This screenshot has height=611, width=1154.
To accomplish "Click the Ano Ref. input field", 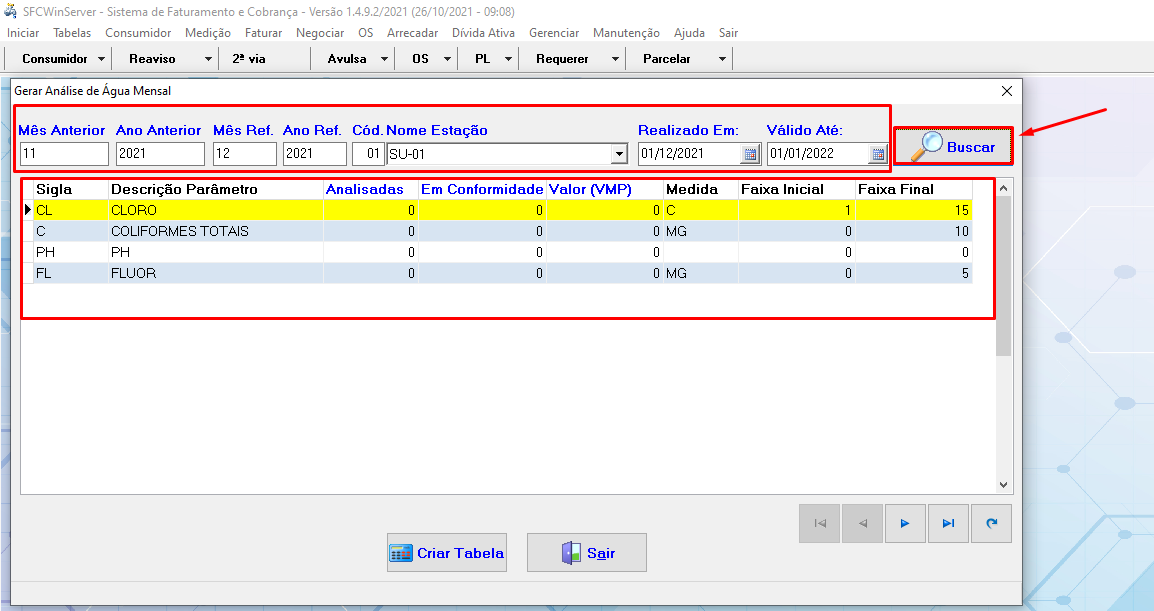I will tap(314, 154).
